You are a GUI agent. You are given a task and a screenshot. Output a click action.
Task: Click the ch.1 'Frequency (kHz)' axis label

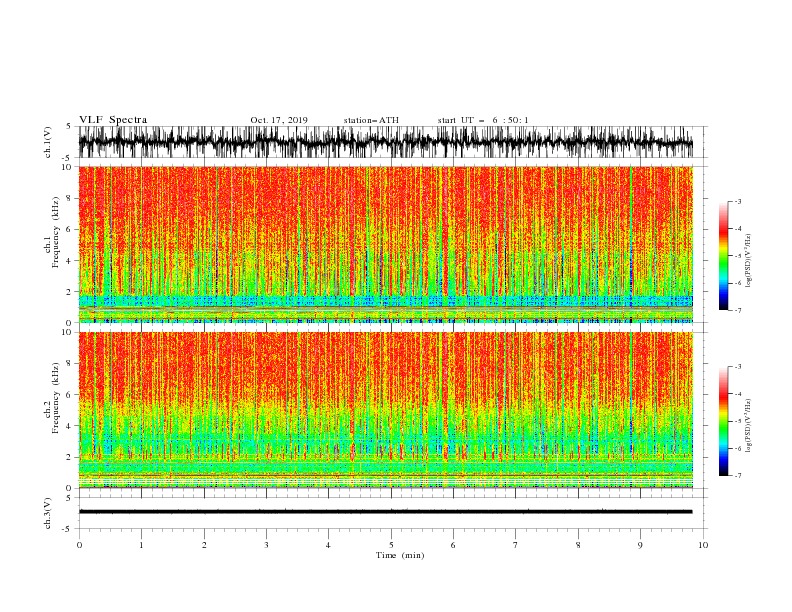pyautogui.click(x=56, y=232)
